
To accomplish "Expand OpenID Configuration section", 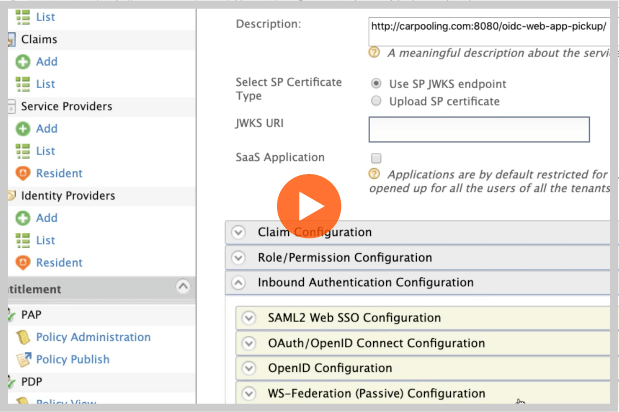I will click(249, 368).
